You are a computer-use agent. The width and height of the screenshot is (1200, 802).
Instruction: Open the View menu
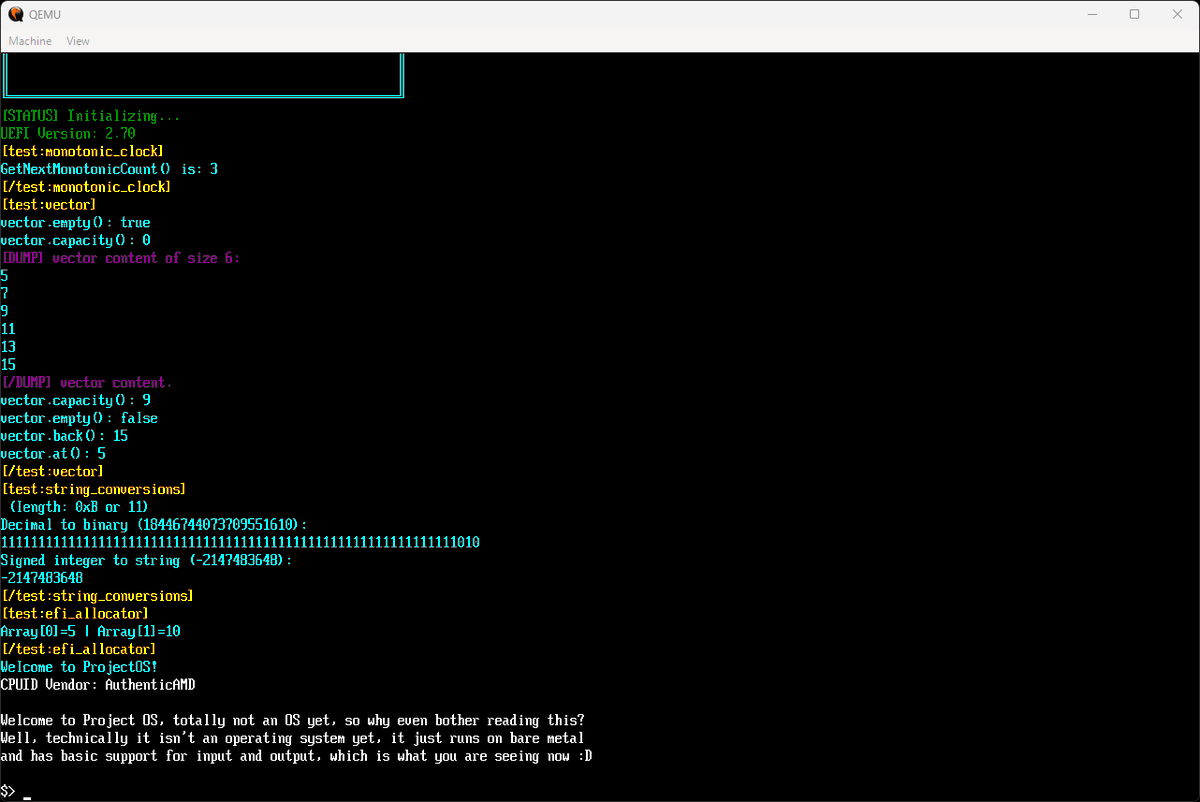point(78,41)
